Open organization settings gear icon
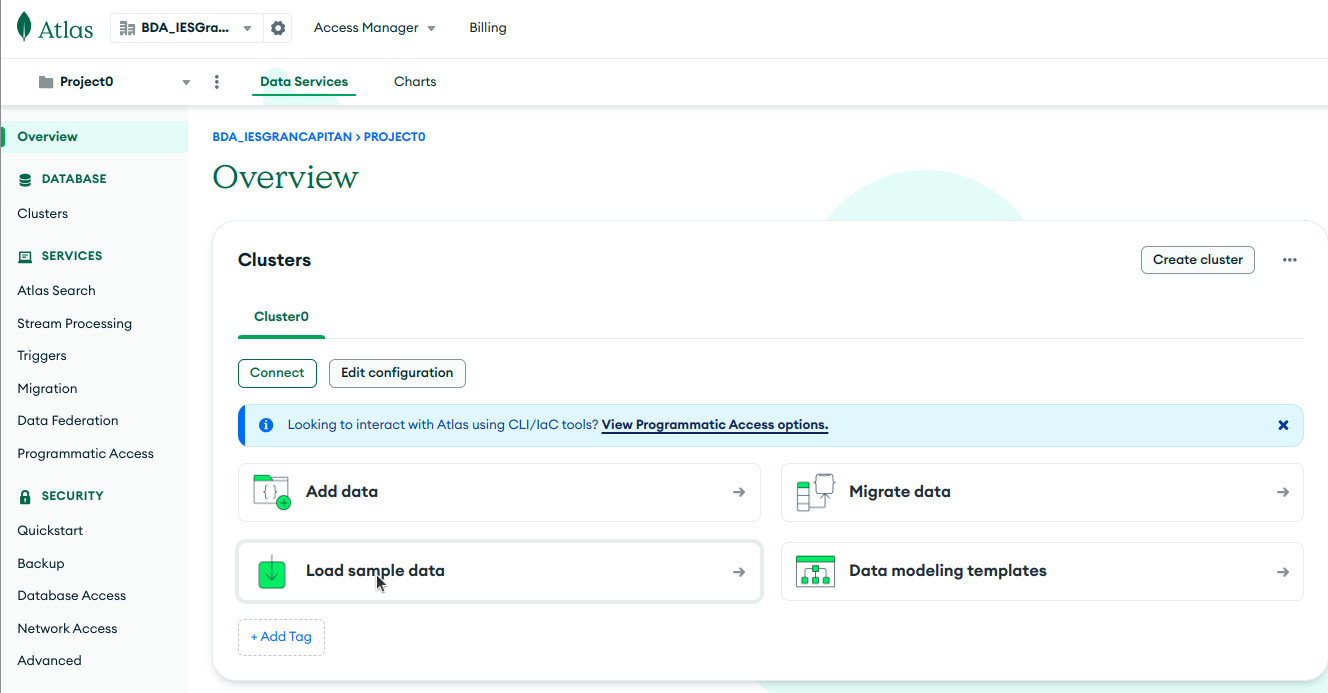Screen dimensions: 1328x693 coord(278,28)
